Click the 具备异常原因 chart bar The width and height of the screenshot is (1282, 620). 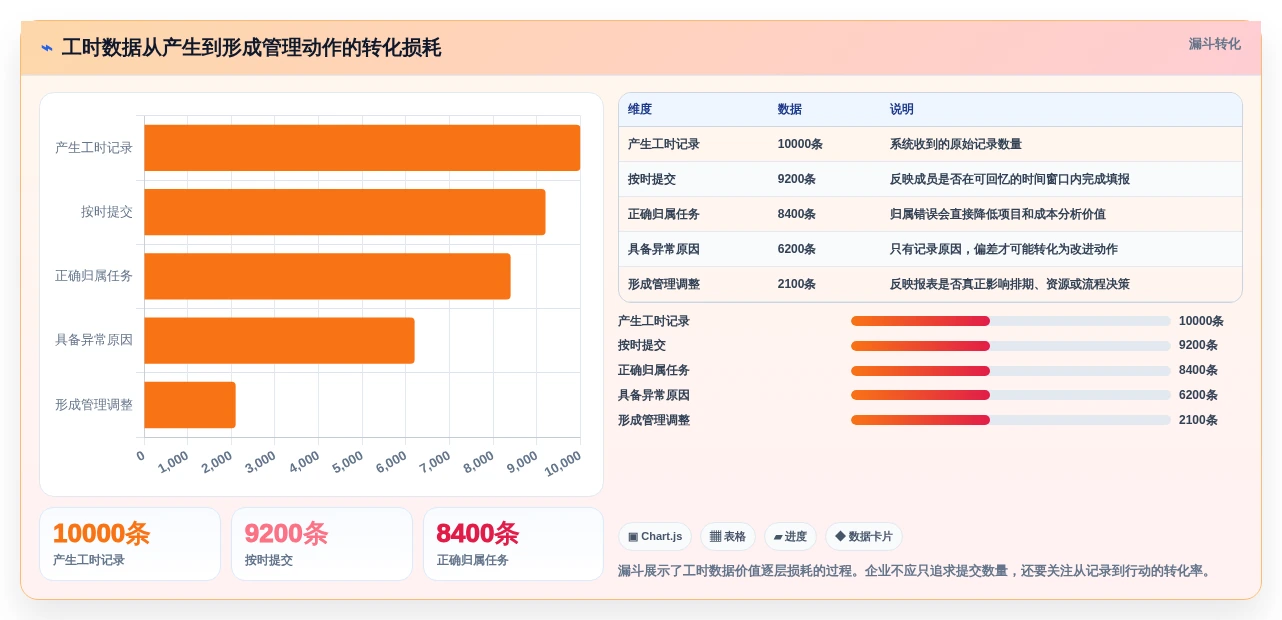(279, 340)
